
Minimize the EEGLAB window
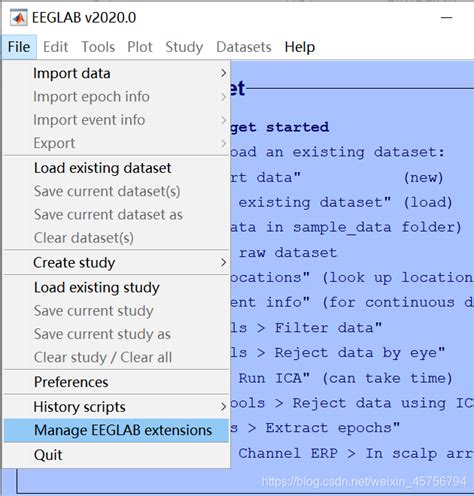pos(447,17)
